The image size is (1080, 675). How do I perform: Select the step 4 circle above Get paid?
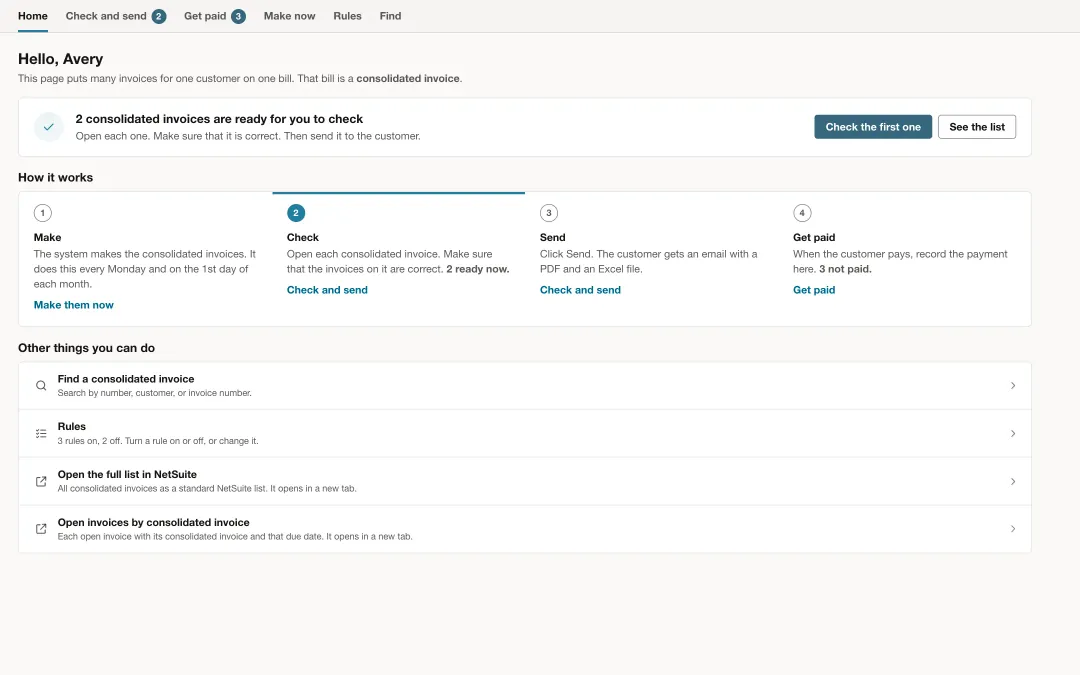coord(802,213)
